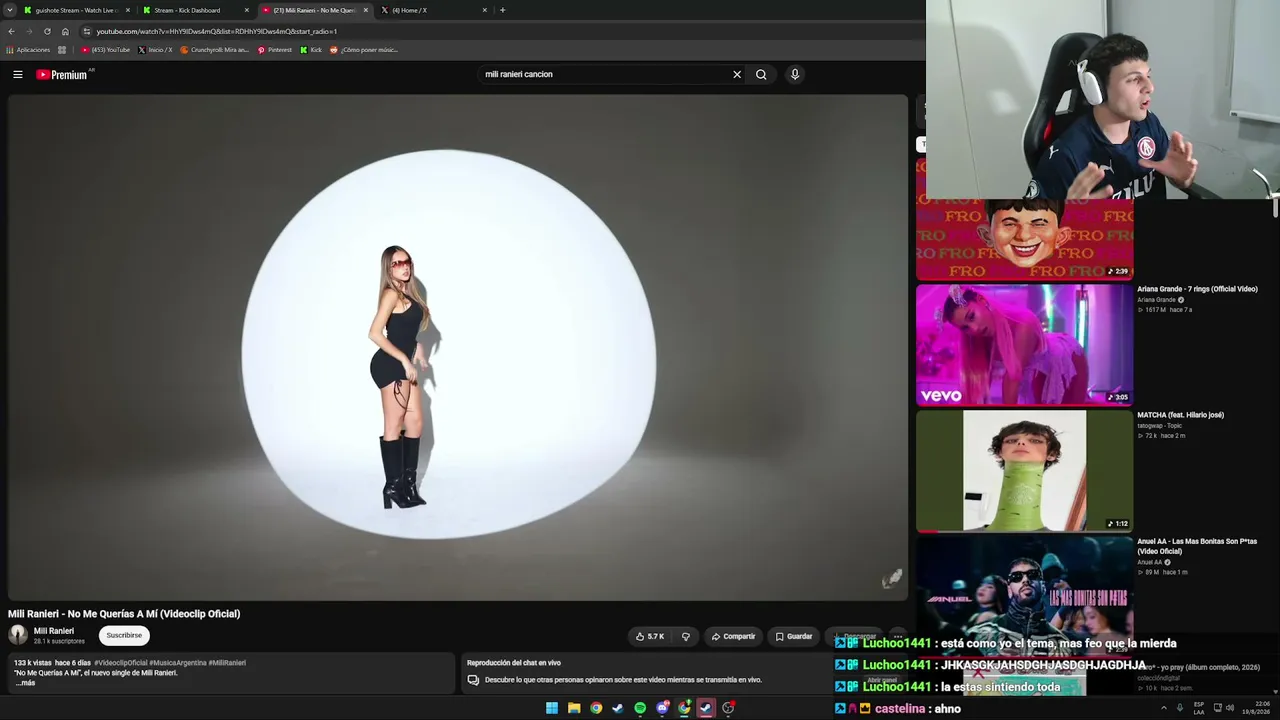The width and height of the screenshot is (1280, 720).
Task: Open Discord from the taskbar
Action: click(x=662, y=708)
